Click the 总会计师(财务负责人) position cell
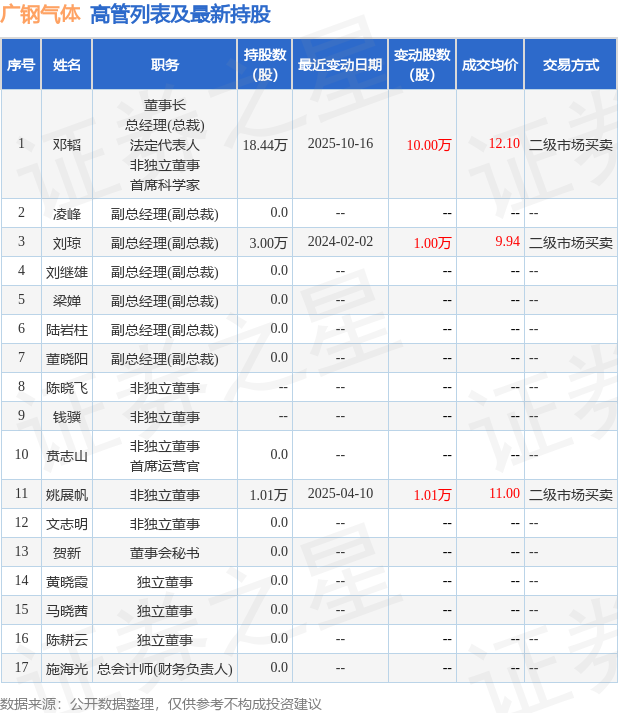 pos(165,669)
